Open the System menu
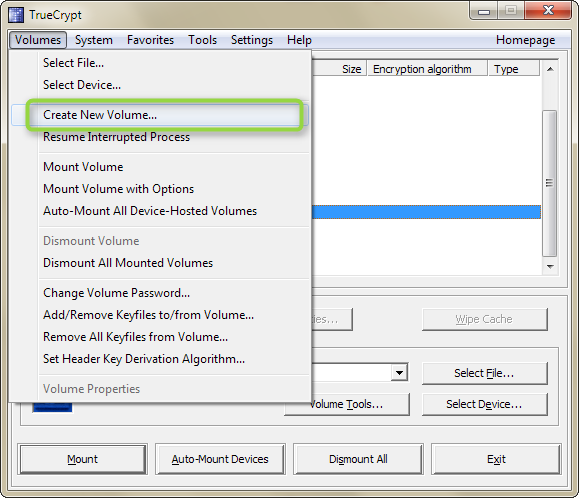The image size is (579, 498). coord(94,40)
